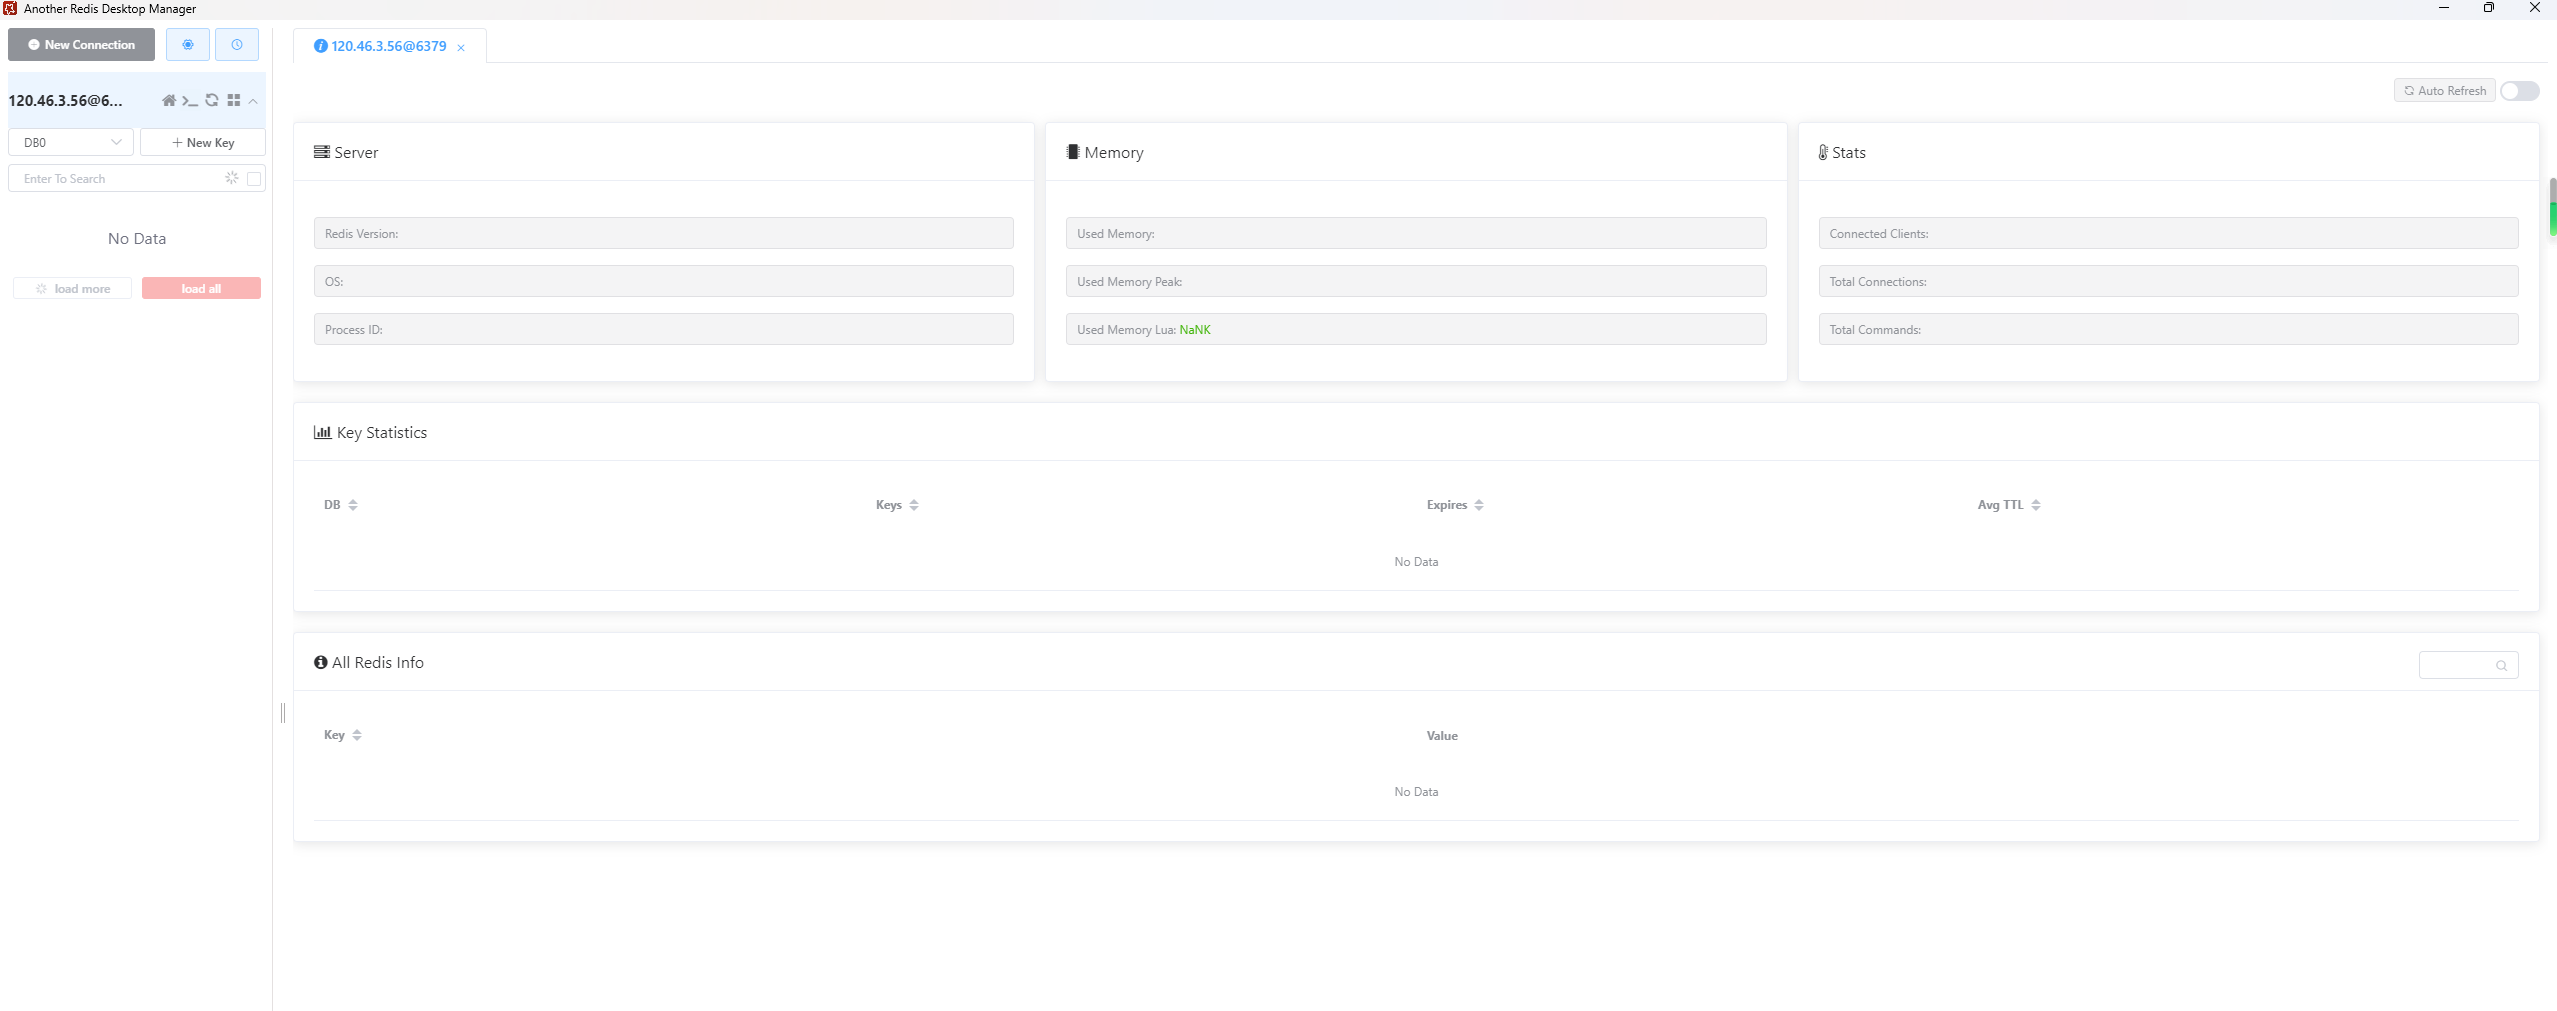Viewport: 2557px width, 1011px height.
Task: Click the Connected Clients field
Action: click(x=2168, y=233)
